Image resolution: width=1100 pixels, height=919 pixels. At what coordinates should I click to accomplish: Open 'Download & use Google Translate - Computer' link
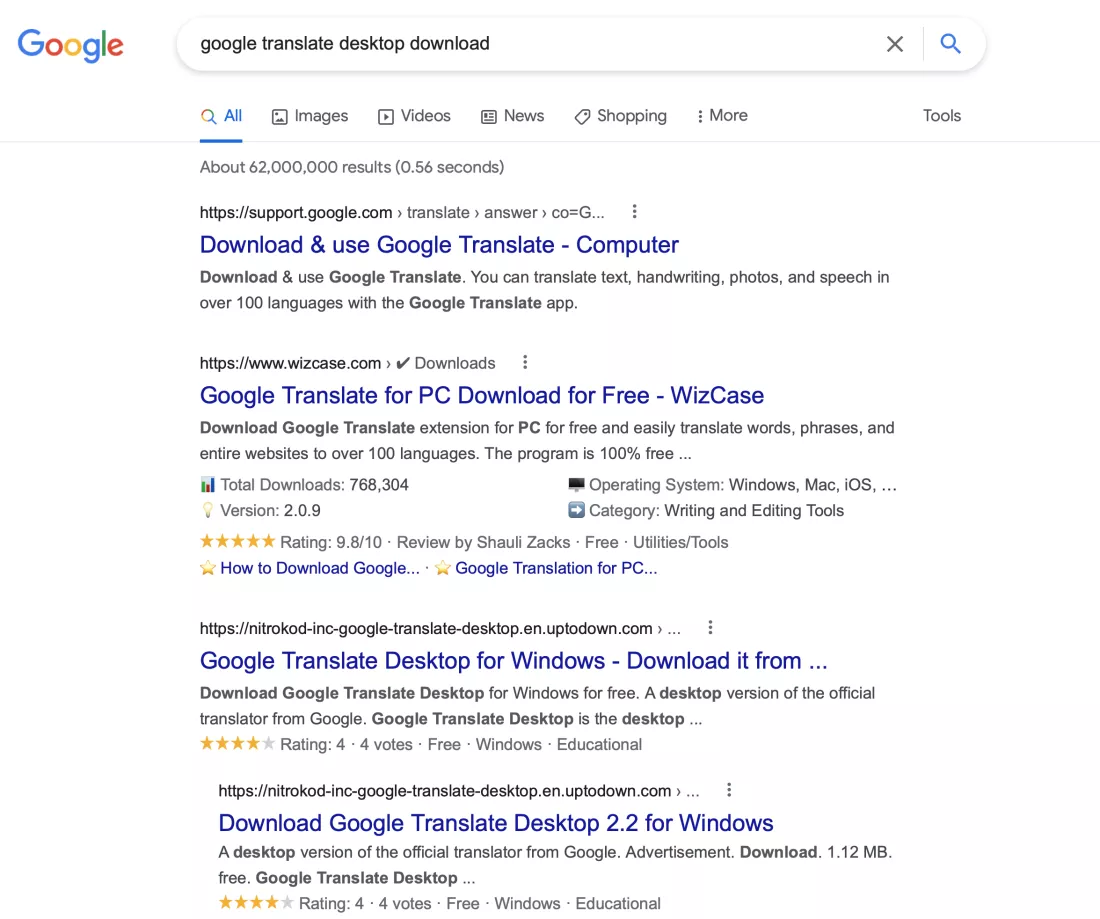click(439, 244)
